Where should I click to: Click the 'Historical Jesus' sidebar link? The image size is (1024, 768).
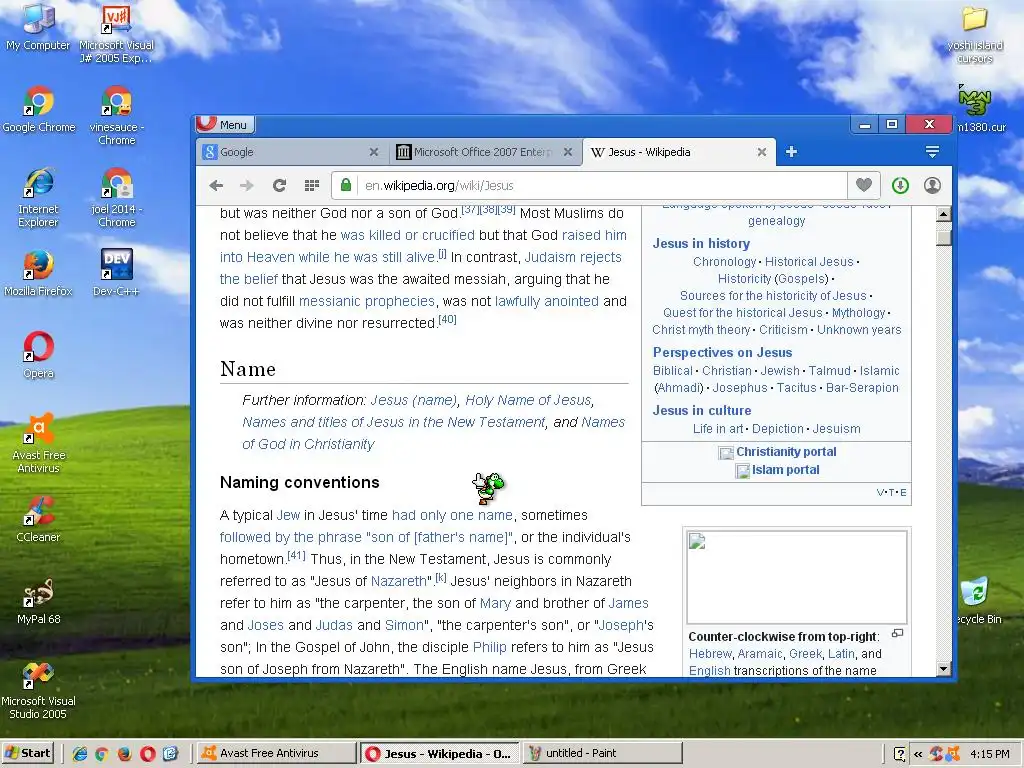click(809, 262)
